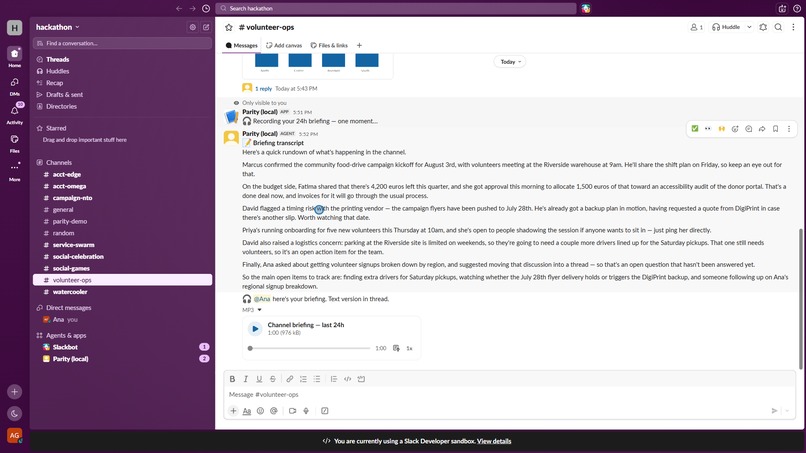Play the Channel briefing audio
Viewport: 806px width, 453px height.
pyautogui.click(x=255, y=329)
